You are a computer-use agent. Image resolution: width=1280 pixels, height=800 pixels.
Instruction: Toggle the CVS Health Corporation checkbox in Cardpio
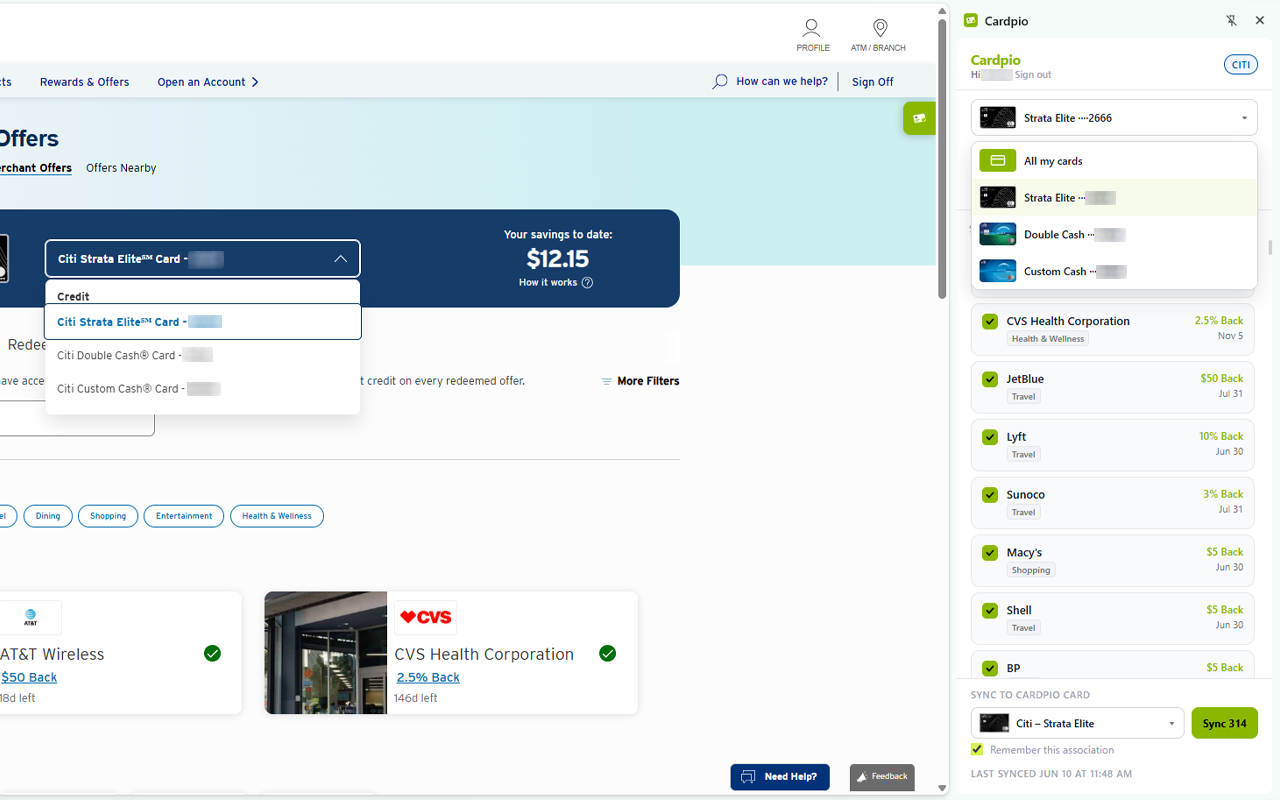tap(990, 322)
